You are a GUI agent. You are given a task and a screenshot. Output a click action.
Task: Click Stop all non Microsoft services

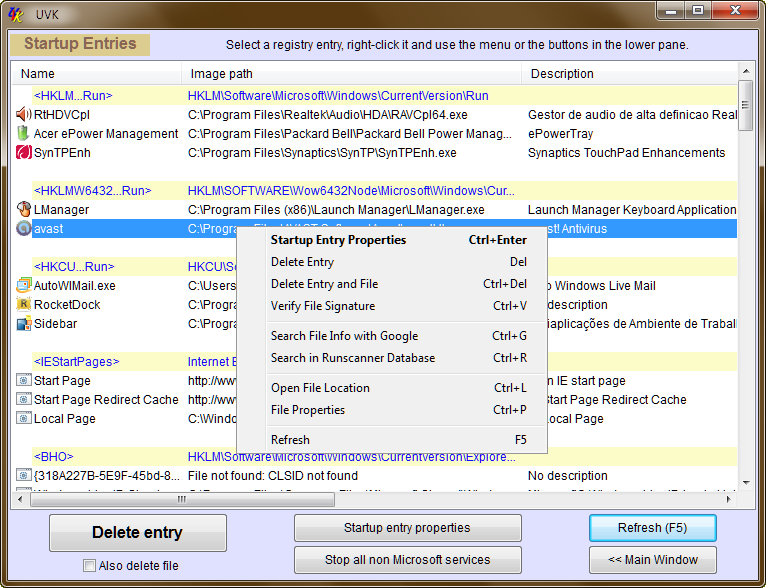pyautogui.click(x=407, y=560)
